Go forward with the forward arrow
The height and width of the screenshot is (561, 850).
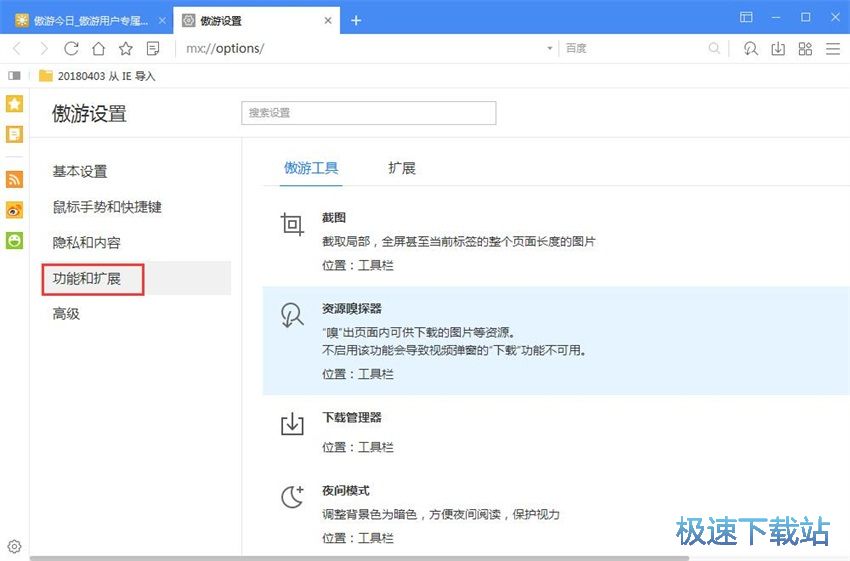click(44, 49)
